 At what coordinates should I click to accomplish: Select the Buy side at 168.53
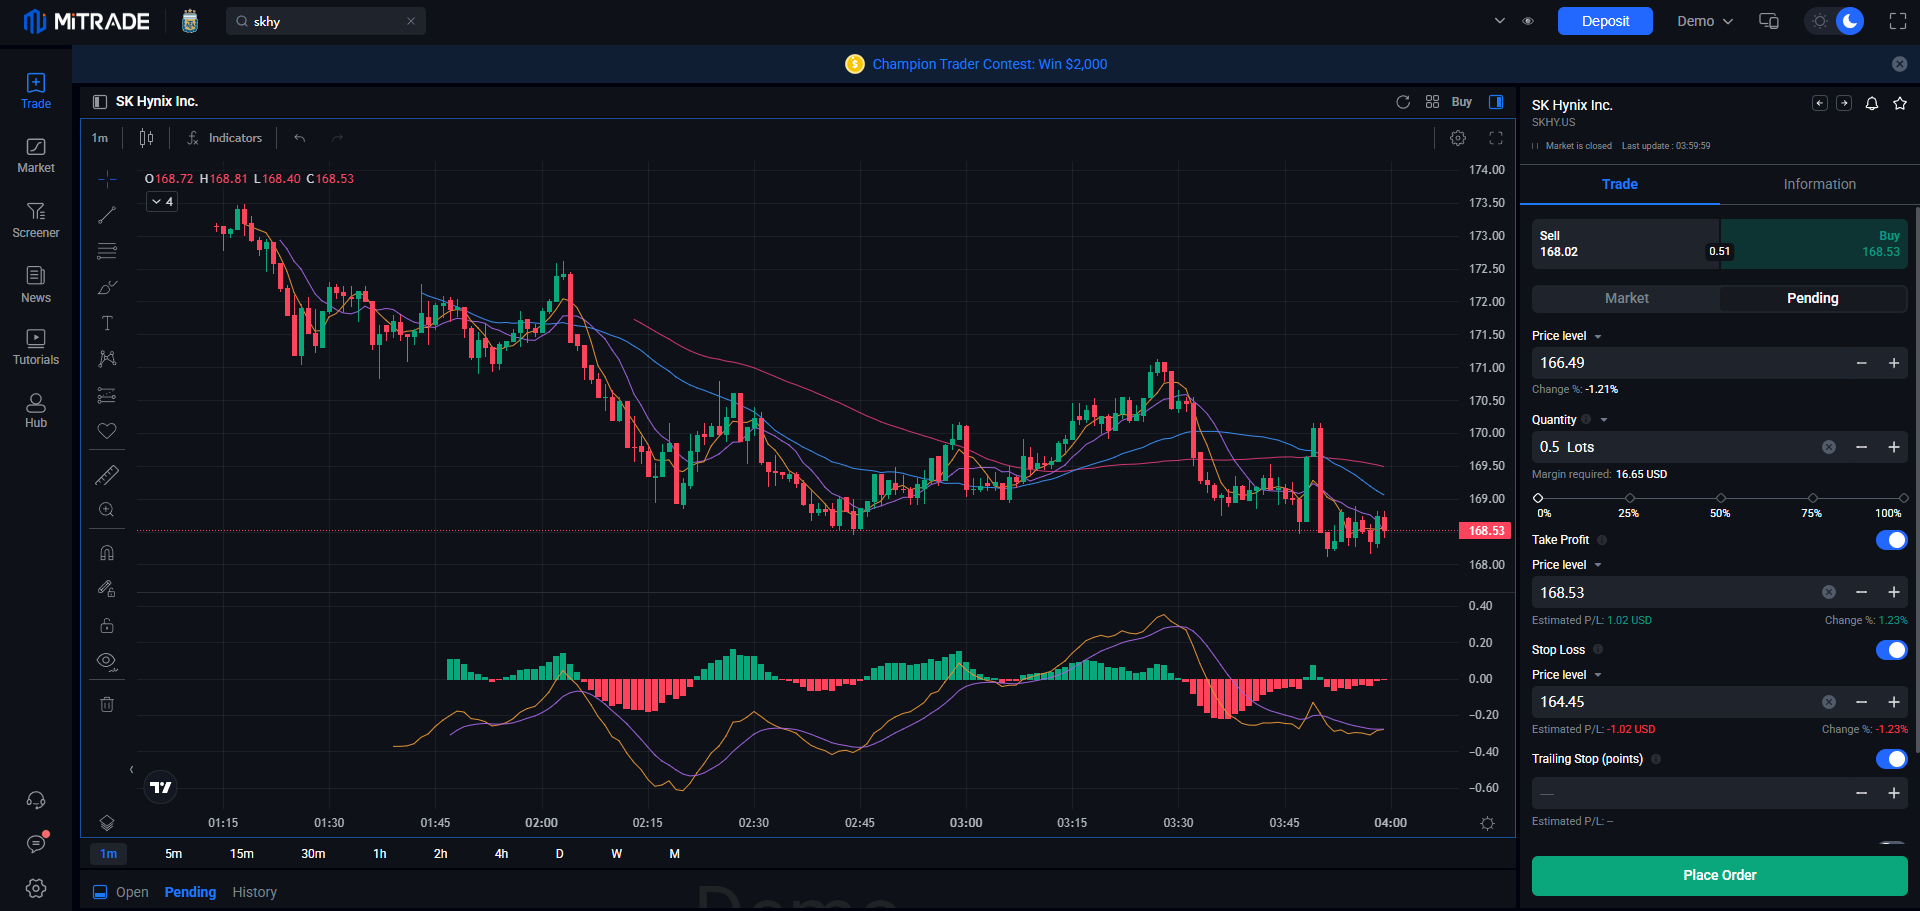coord(1813,244)
